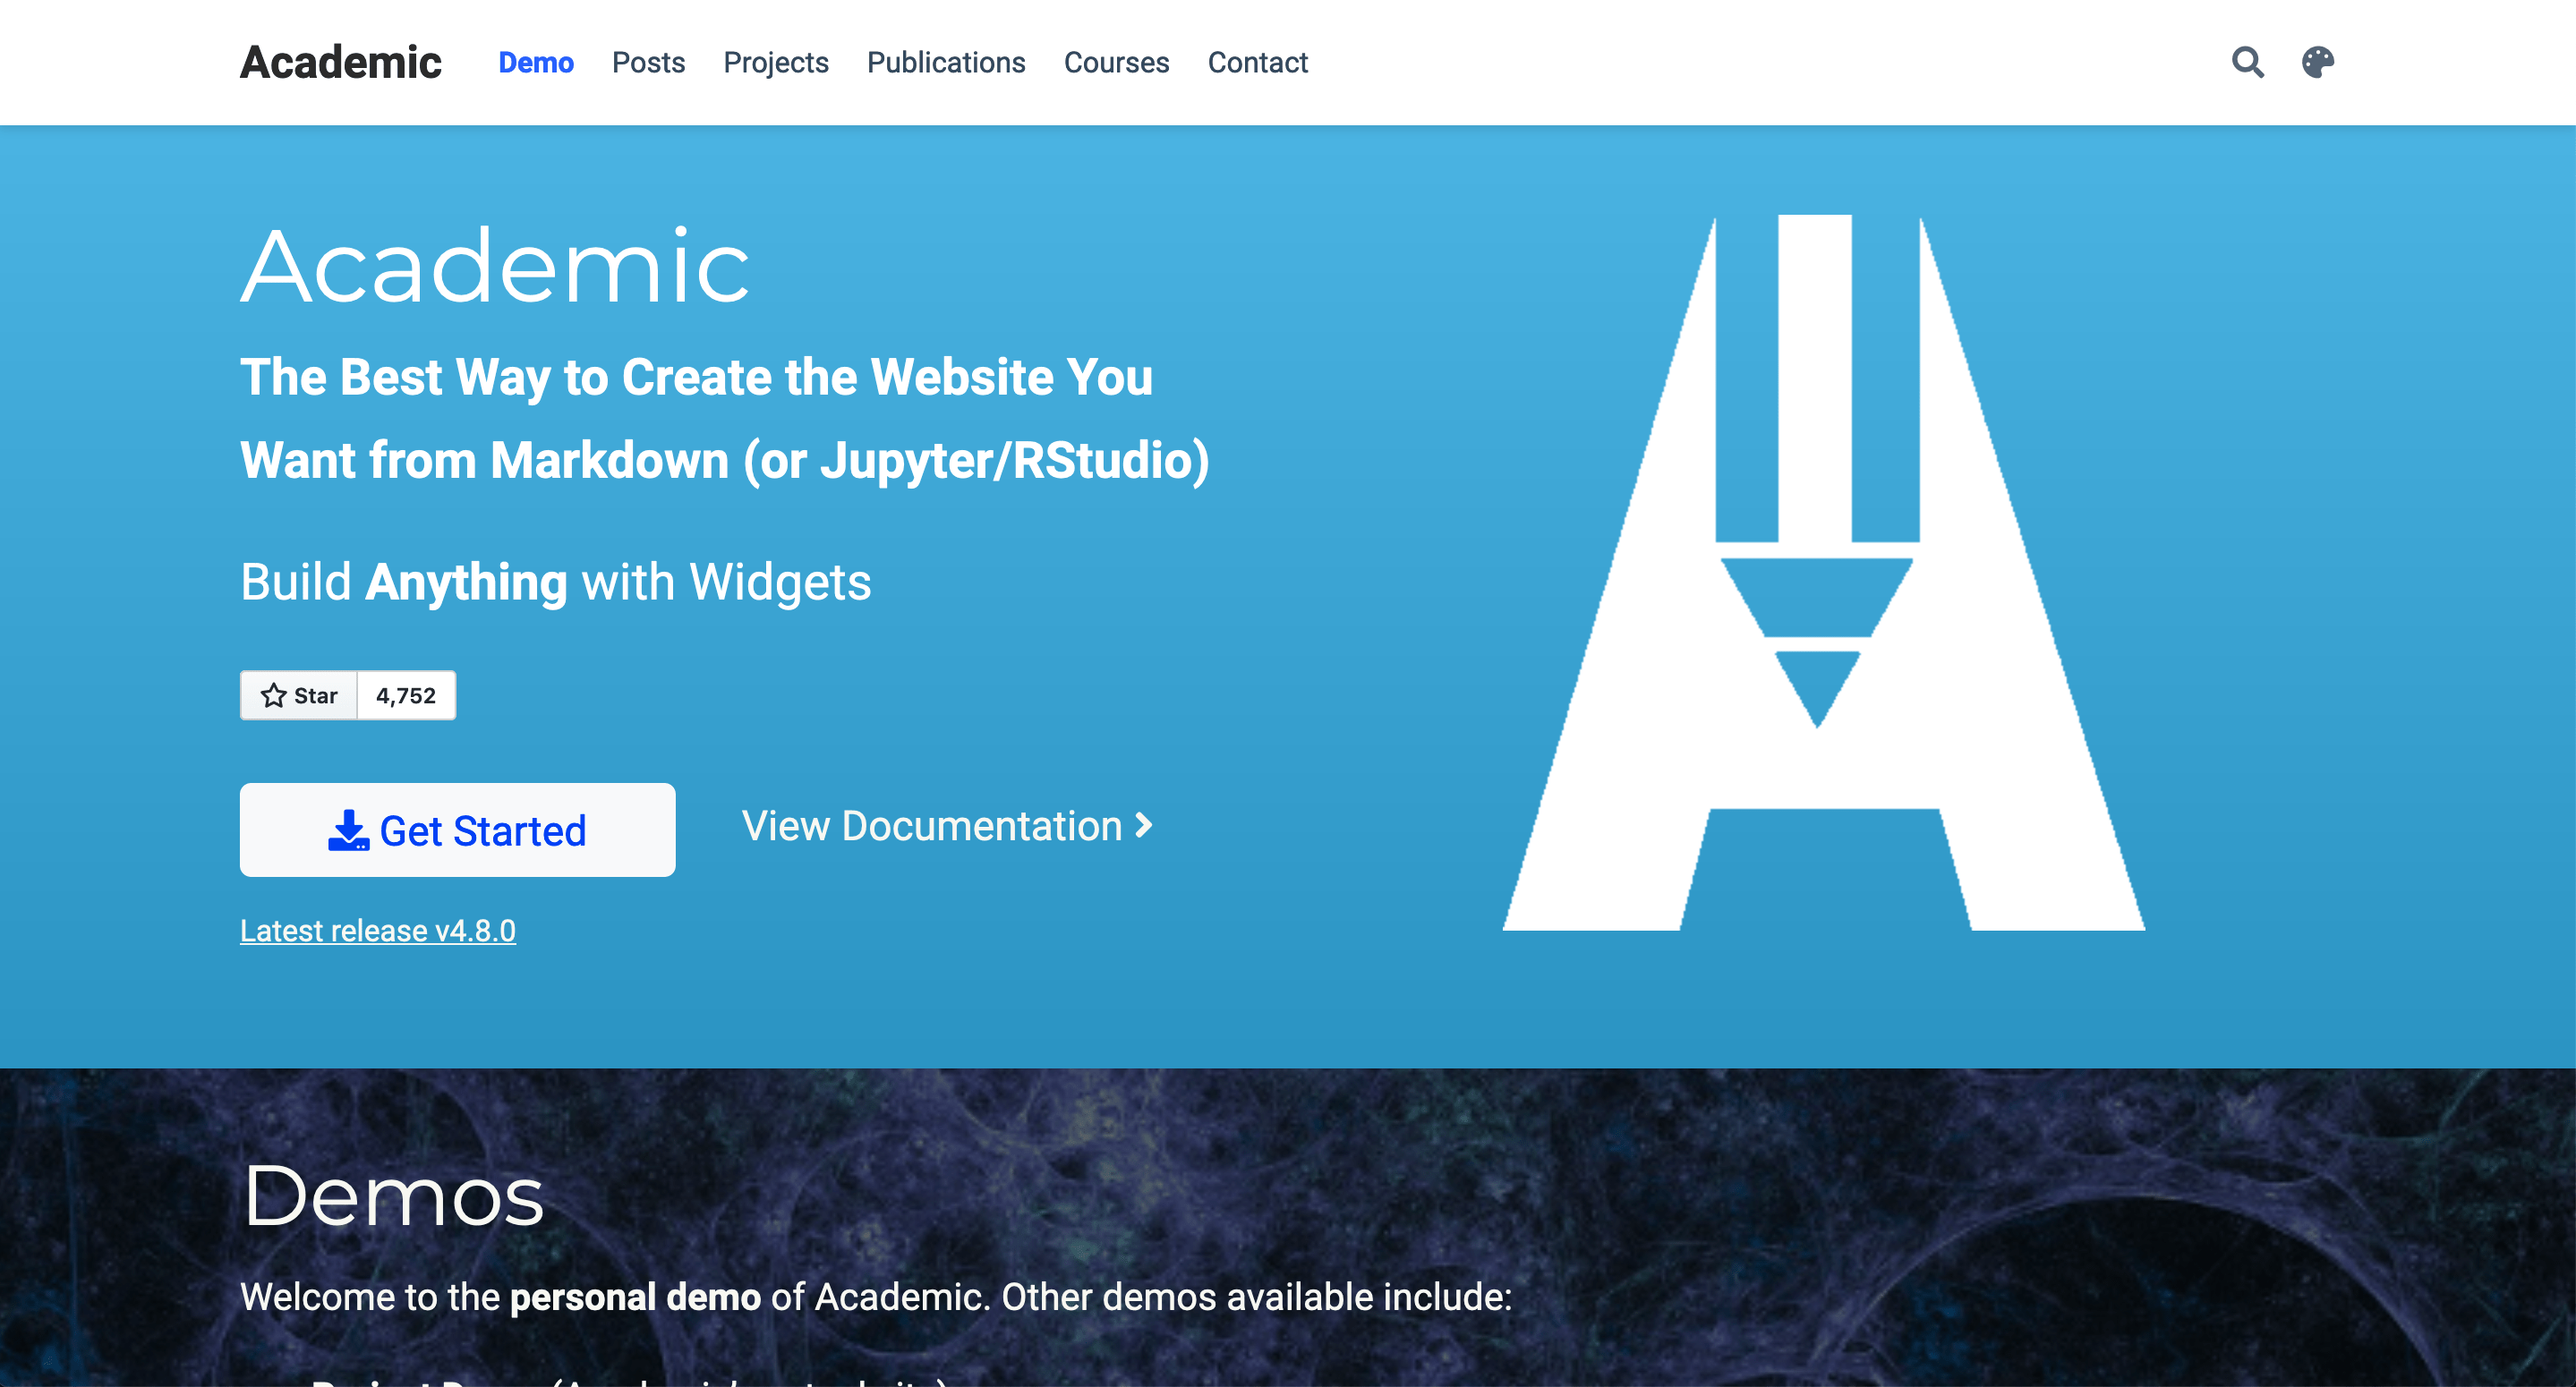
Task: Click the search icon in the navbar
Action: [2248, 62]
